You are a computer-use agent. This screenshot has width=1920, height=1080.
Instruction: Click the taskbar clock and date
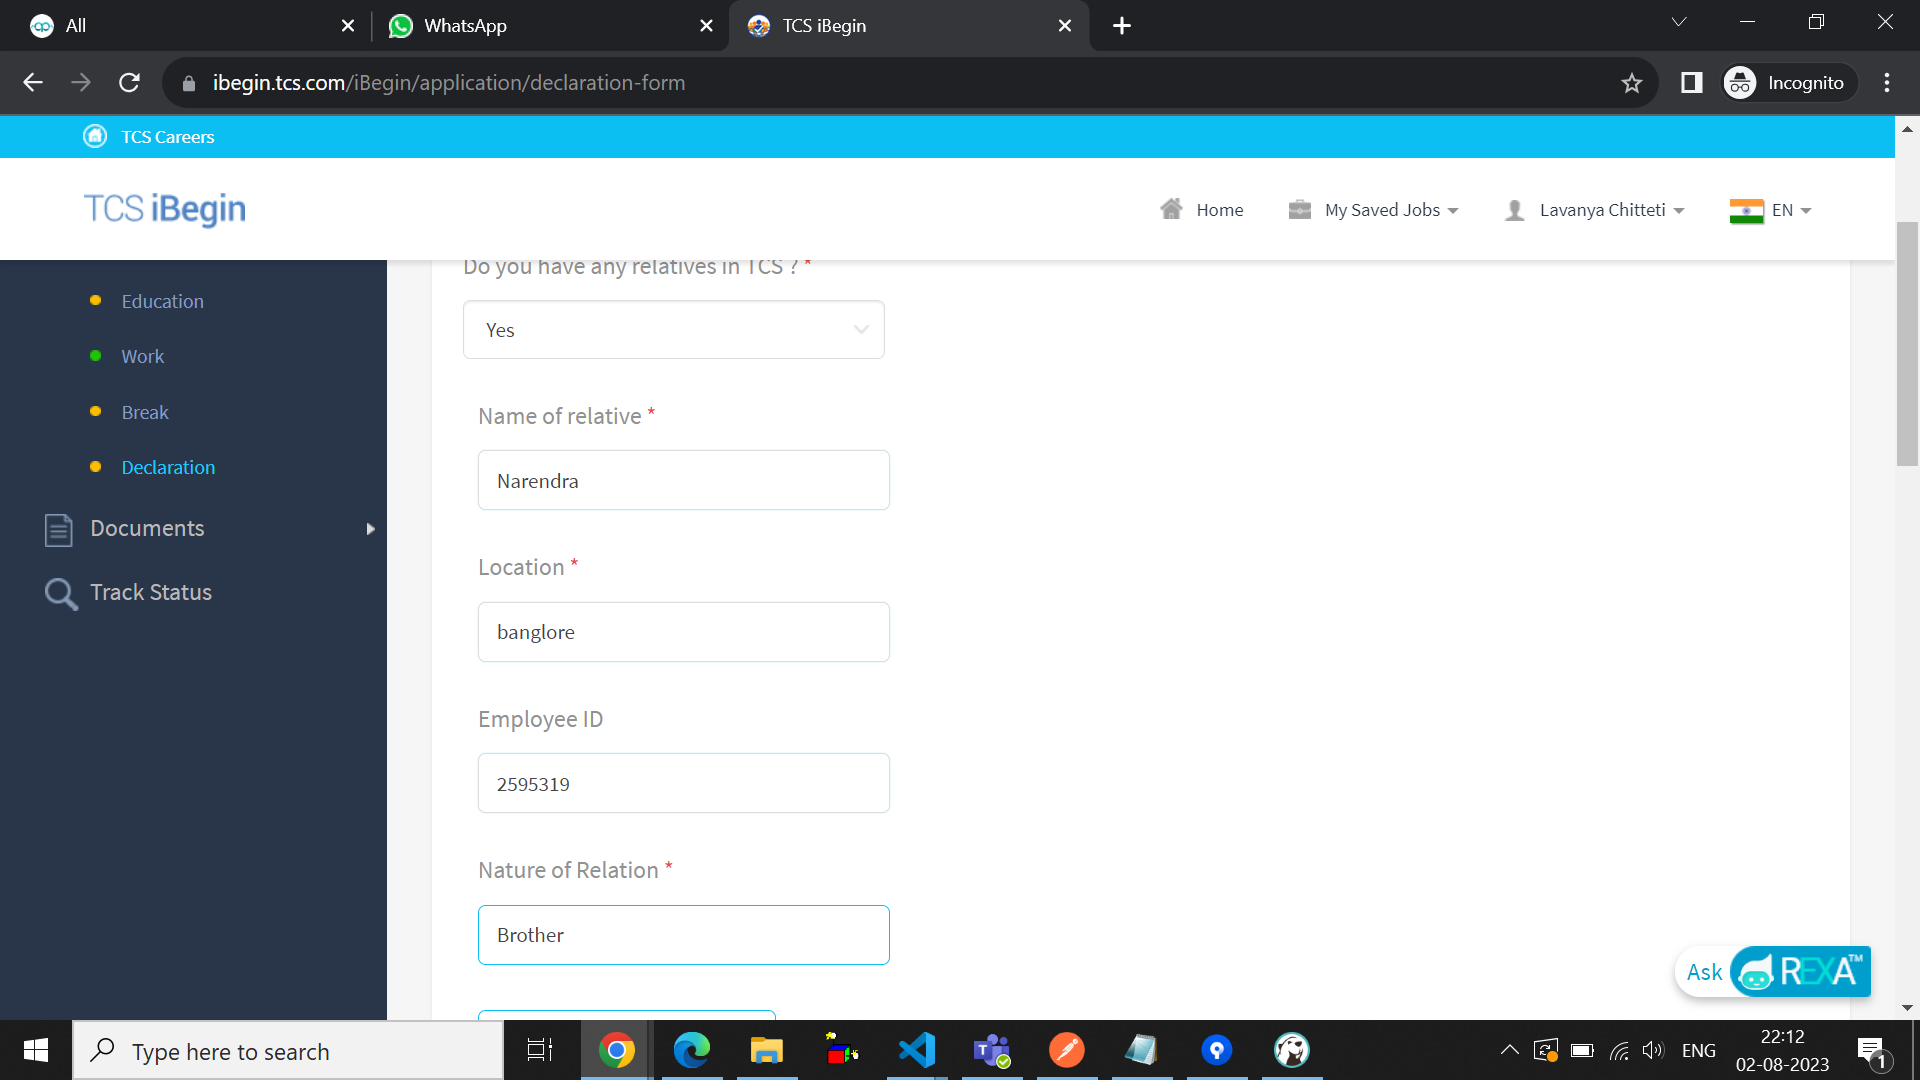tap(1782, 1050)
